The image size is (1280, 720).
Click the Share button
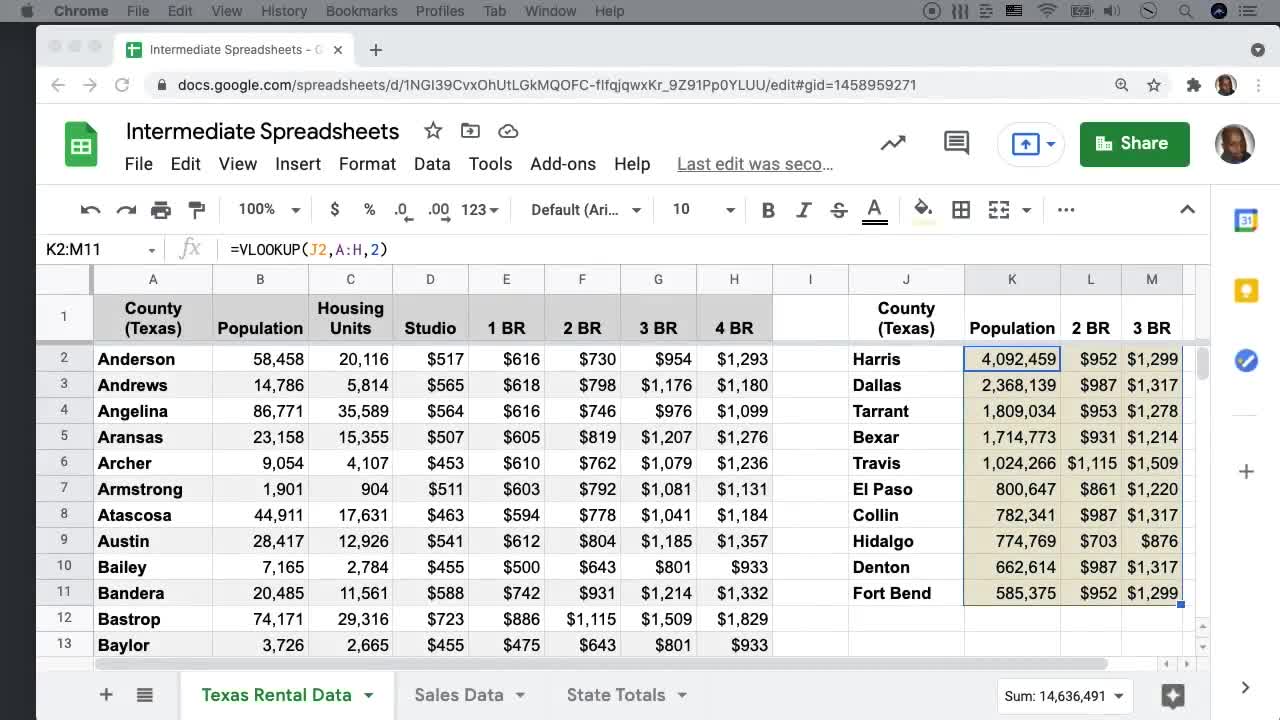tap(1135, 143)
